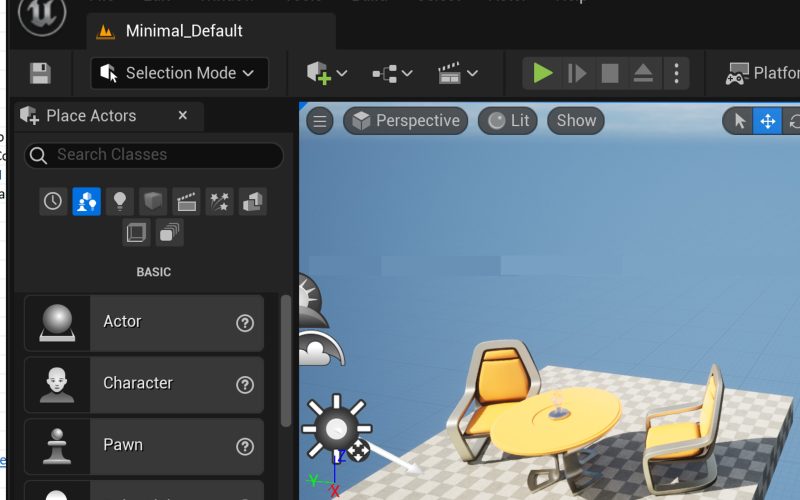Viewport: 800px width, 500px height.
Task: Click the add content cube-plus icon
Action: 318,73
